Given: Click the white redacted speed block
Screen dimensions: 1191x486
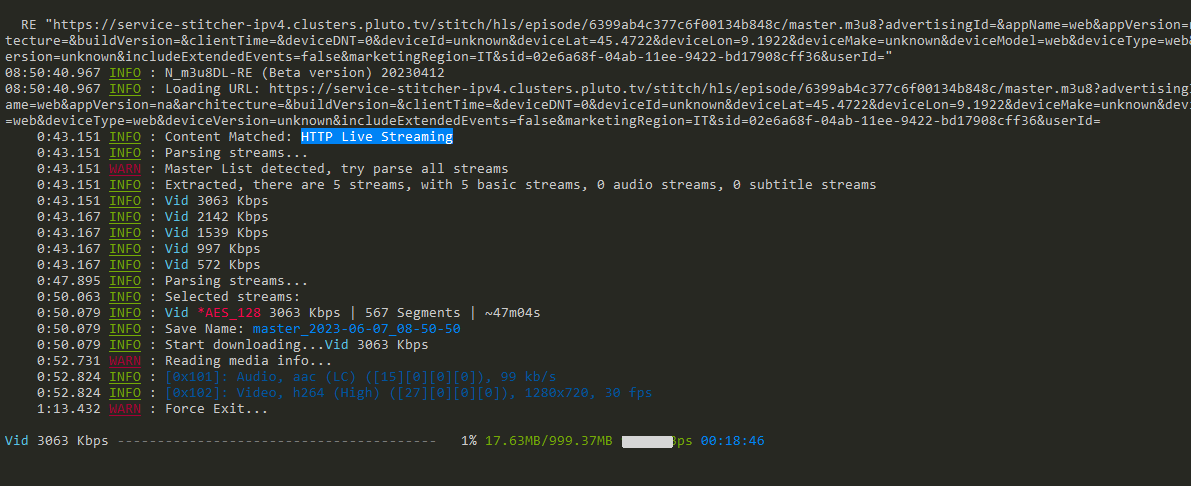Looking at the screenshot, I should pyautogui.click(x=646, y=441).
